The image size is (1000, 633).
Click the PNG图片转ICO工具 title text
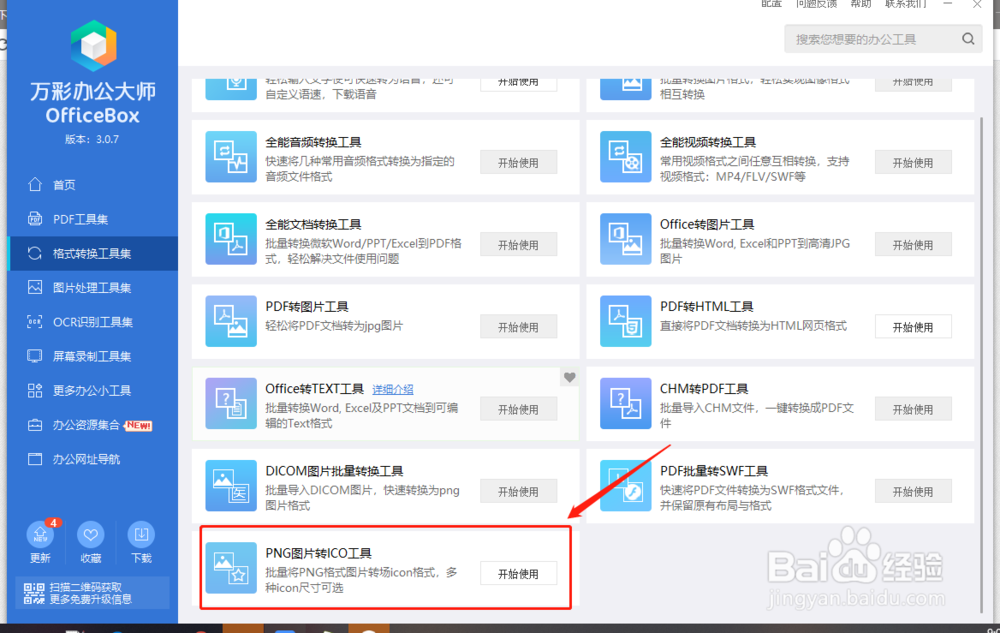[318, 553]
